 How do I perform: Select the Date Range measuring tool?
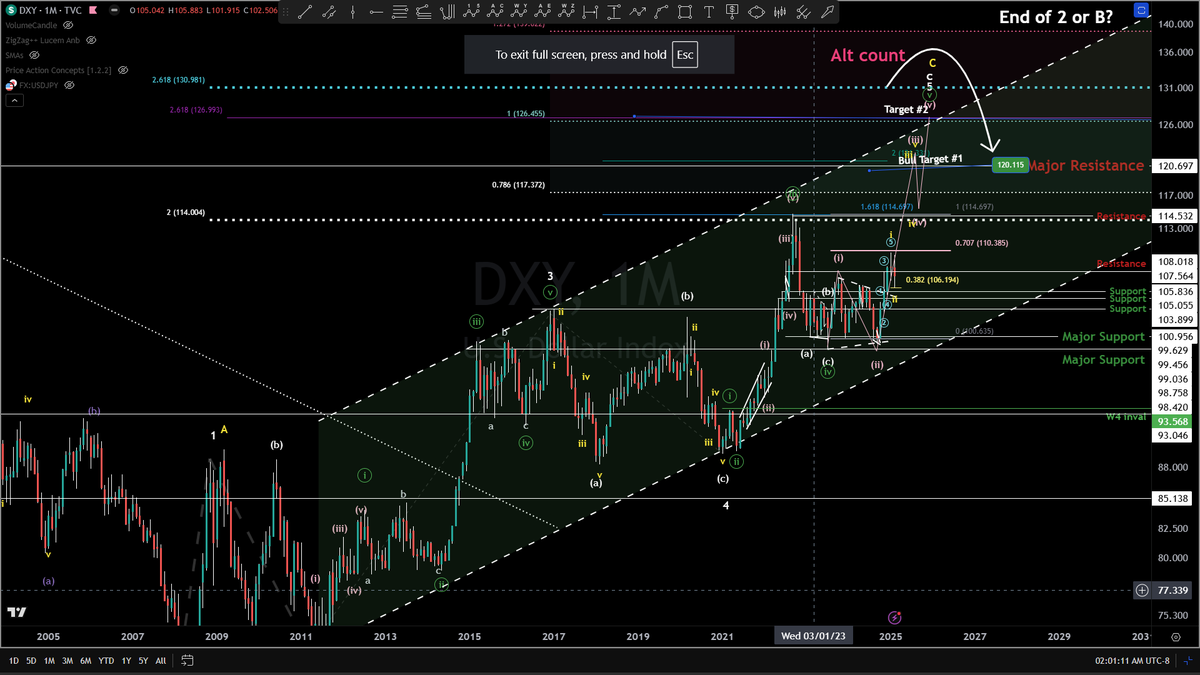pyautogui.click(x=591, y=12)
